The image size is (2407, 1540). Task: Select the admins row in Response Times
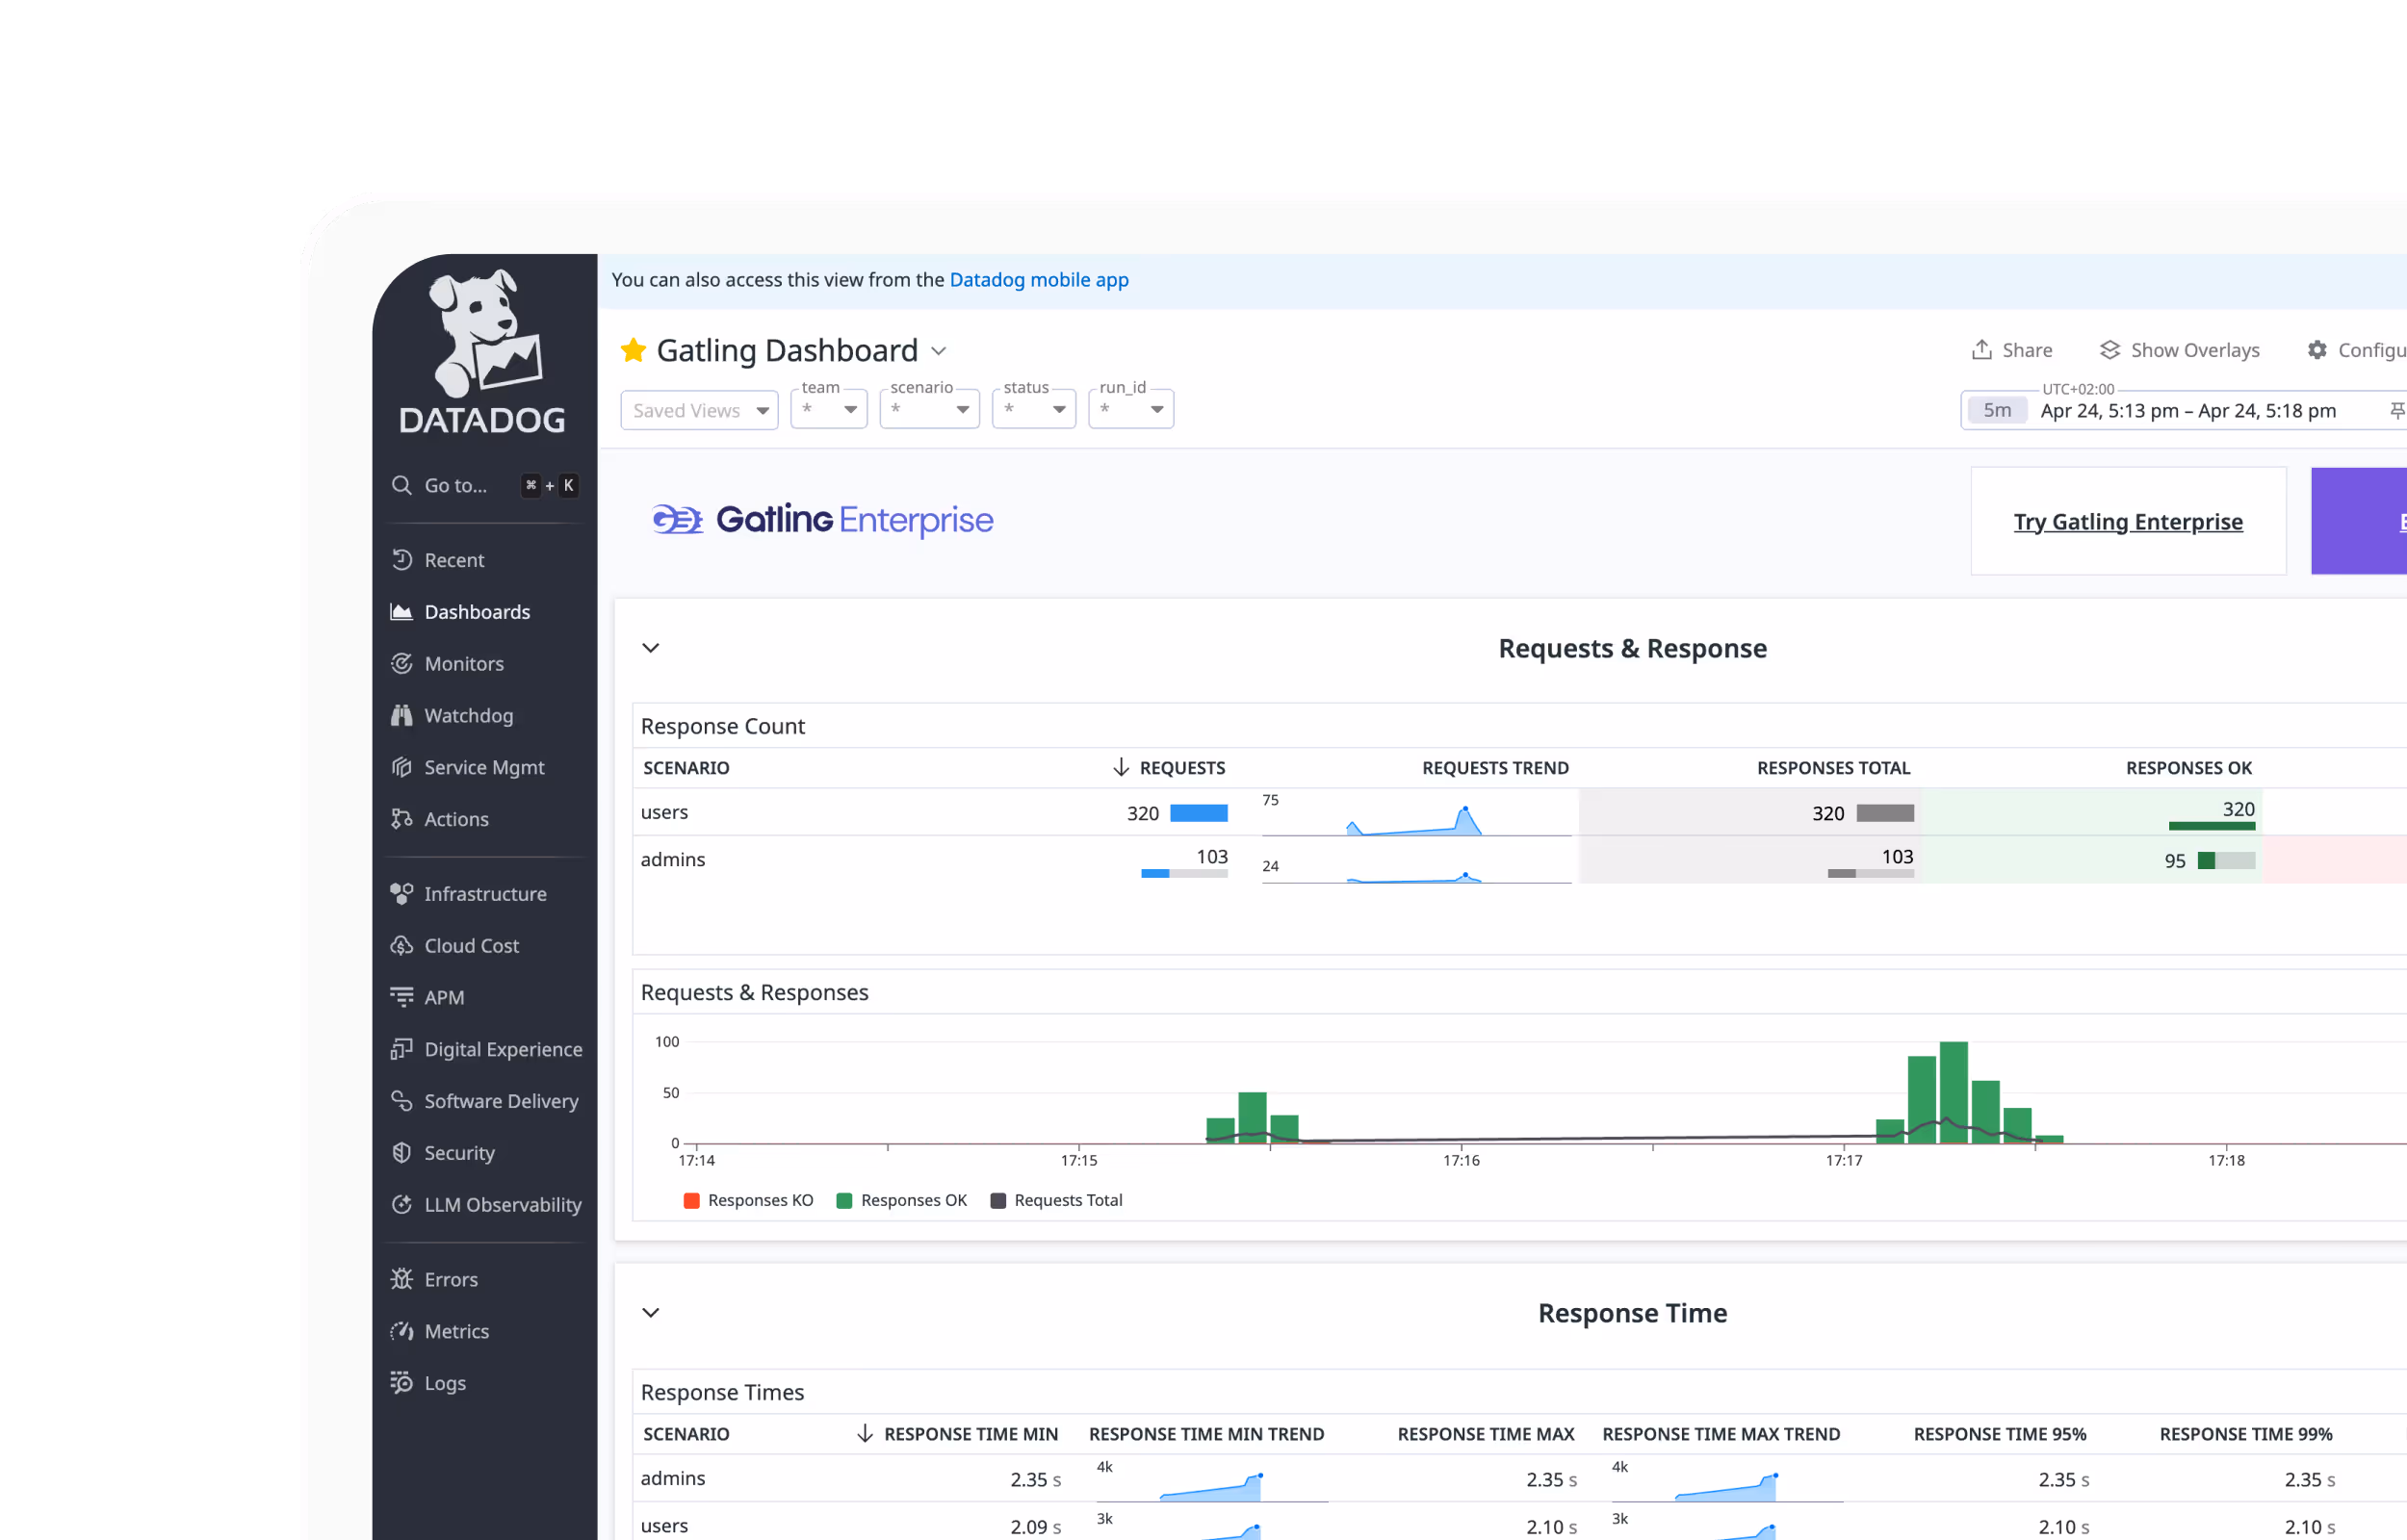[x=1520, y=1479]
